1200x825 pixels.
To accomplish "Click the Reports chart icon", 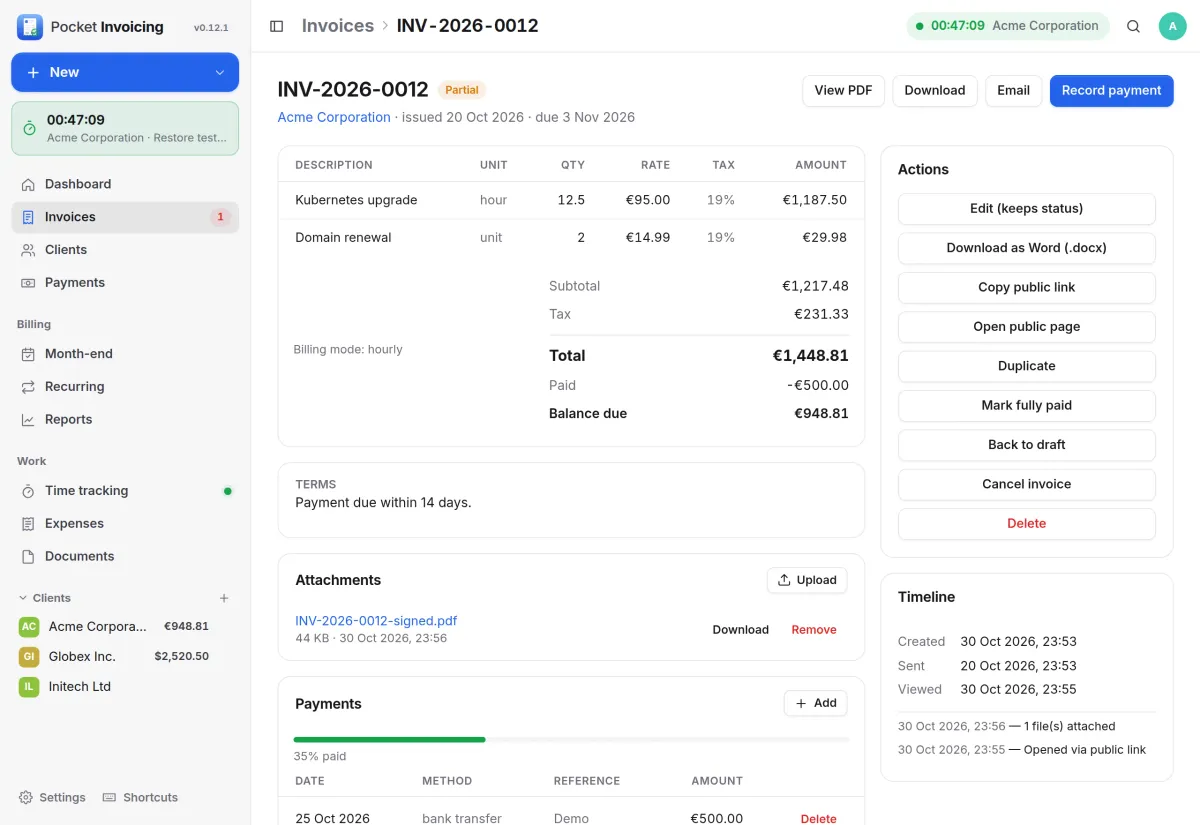I will [x=29, y=420].
